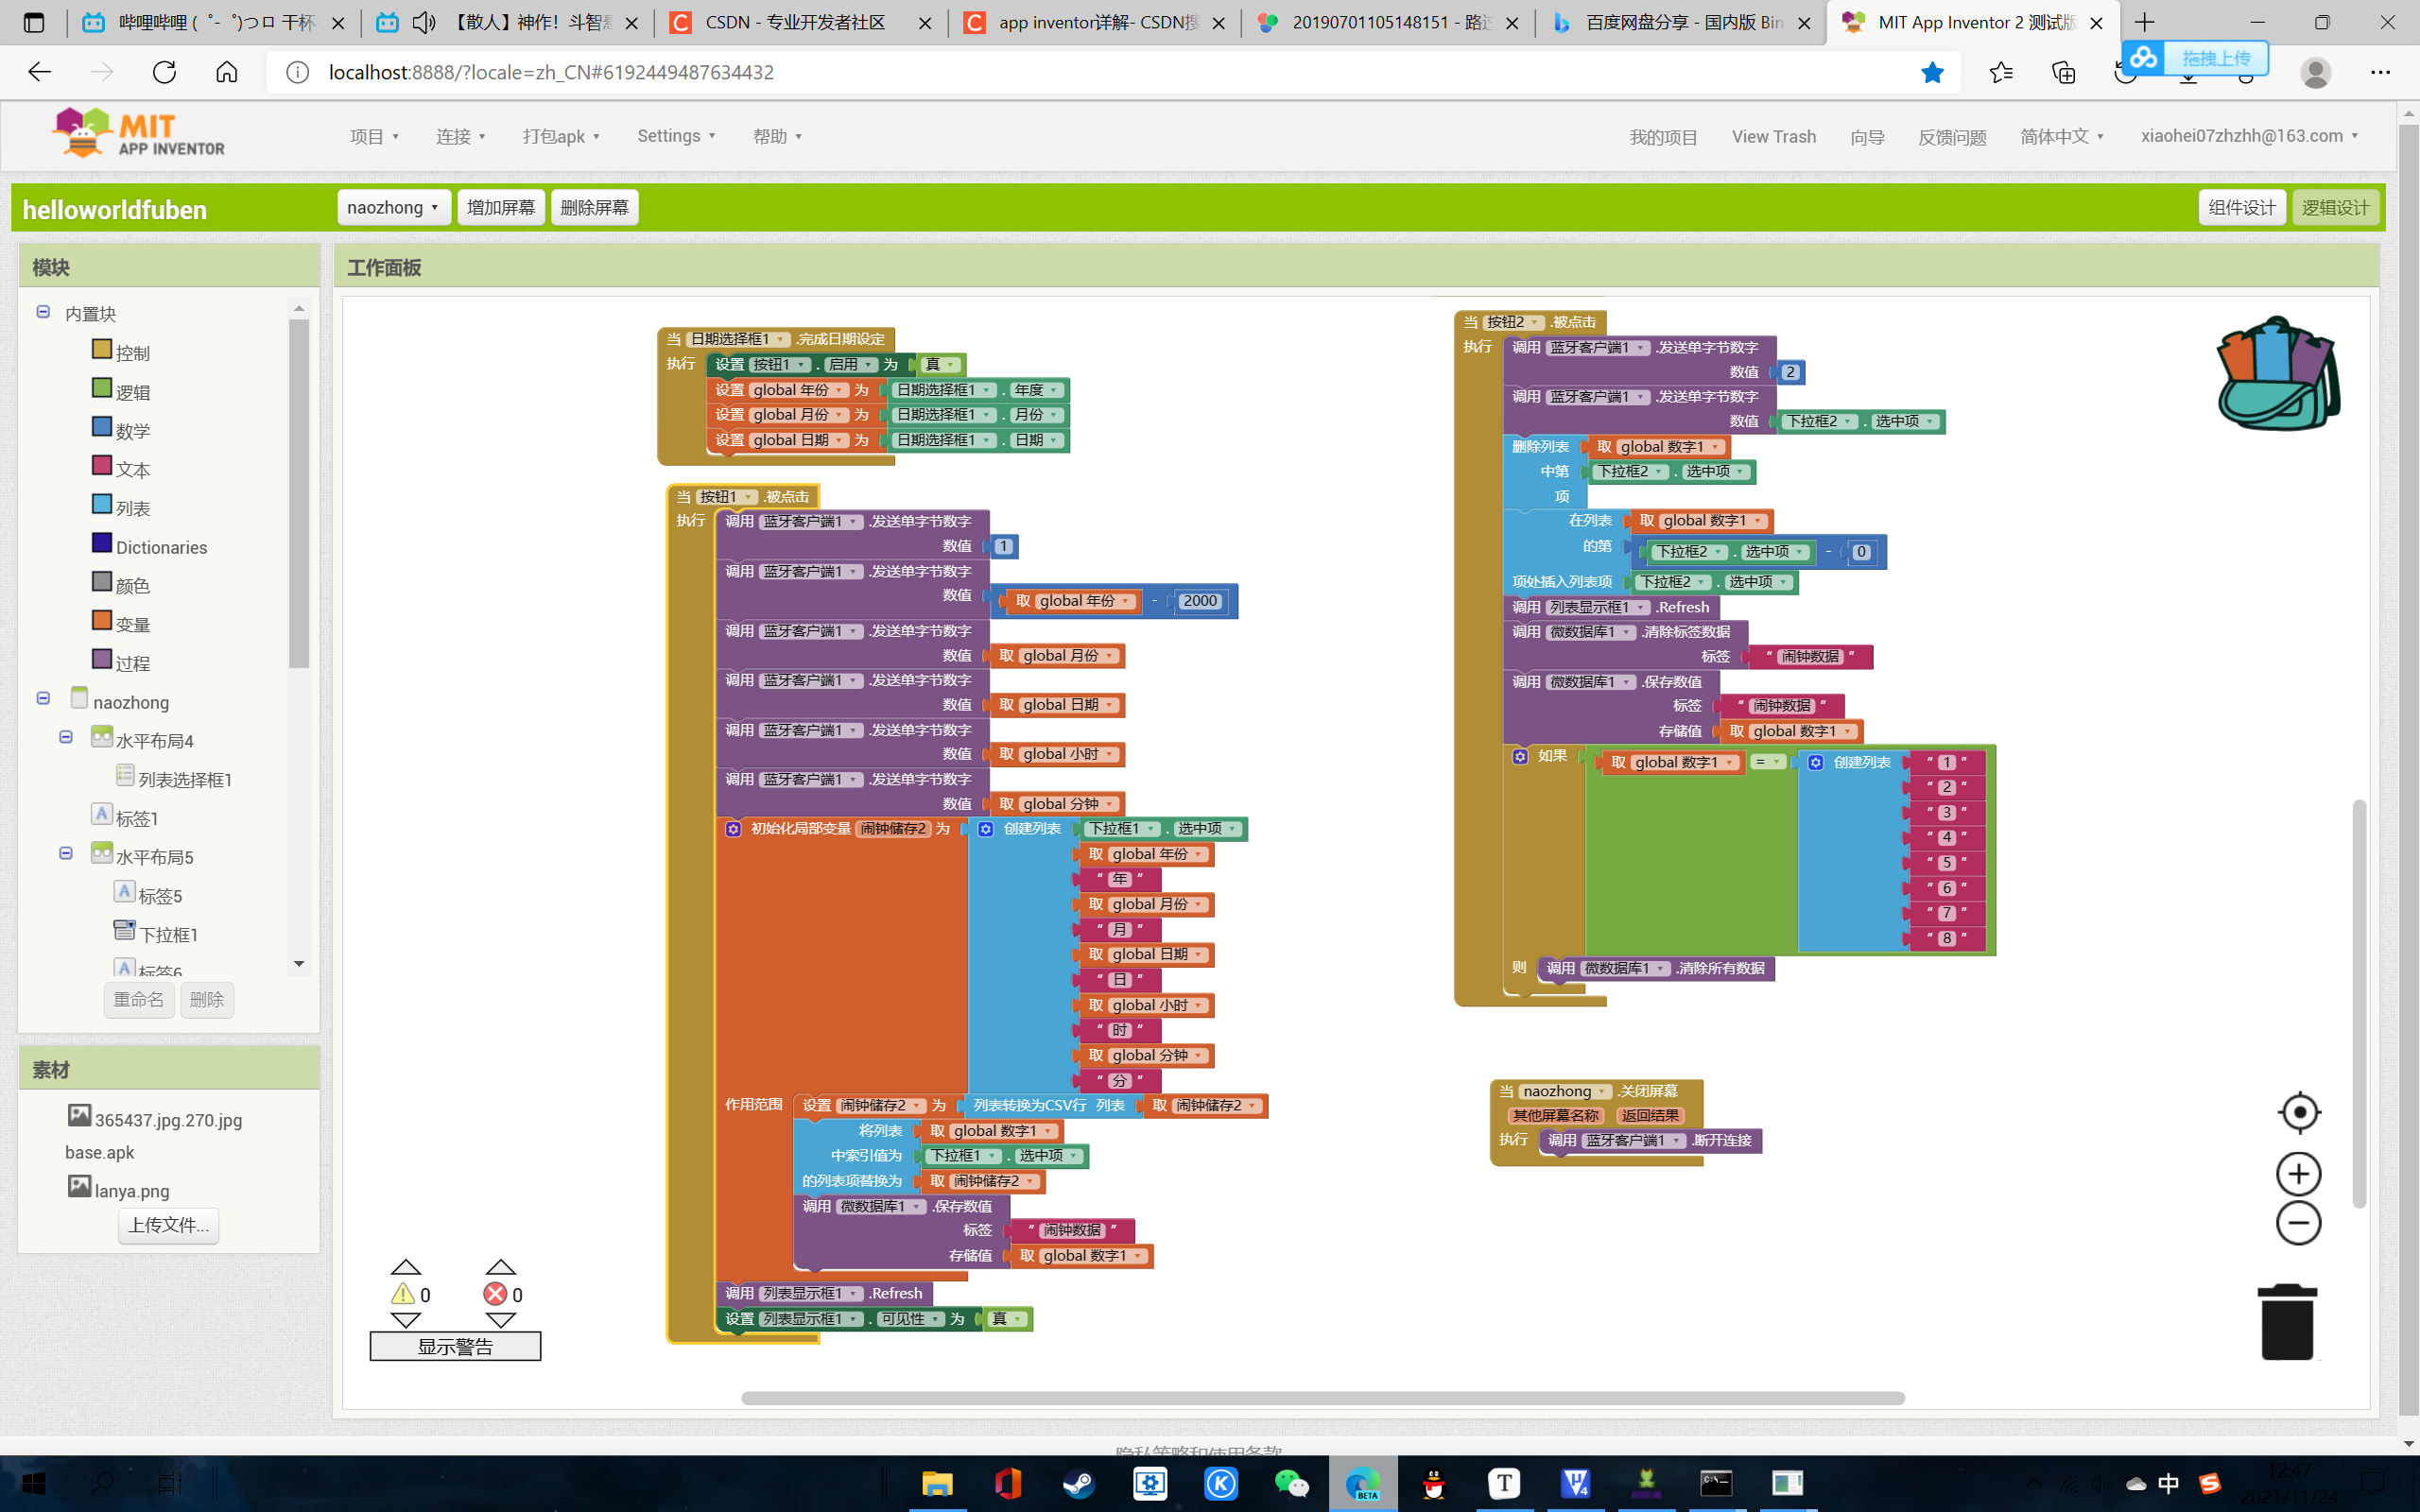This screenshot has width=2420, height=1512.
Task: Click the 向导 link
Action: [1867, 137]
